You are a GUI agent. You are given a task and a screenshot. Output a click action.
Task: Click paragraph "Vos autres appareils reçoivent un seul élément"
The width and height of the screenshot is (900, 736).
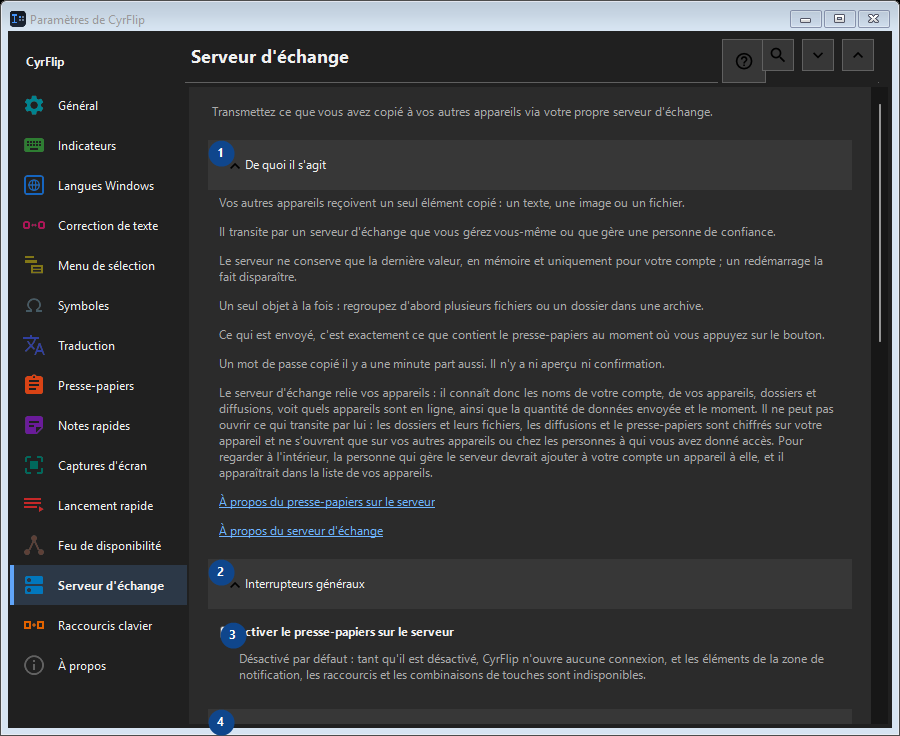[451, 203]
